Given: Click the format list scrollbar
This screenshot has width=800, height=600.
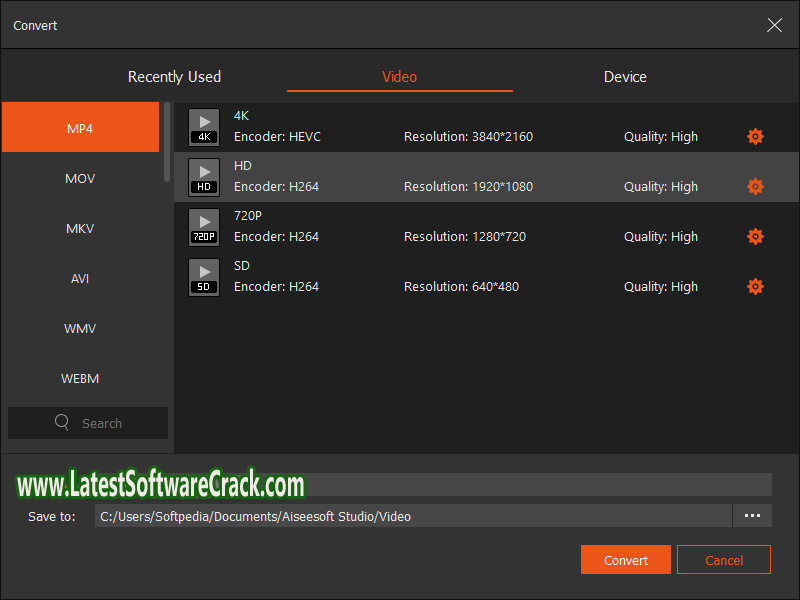Looking at the screenshot, I should pos(167,142).
